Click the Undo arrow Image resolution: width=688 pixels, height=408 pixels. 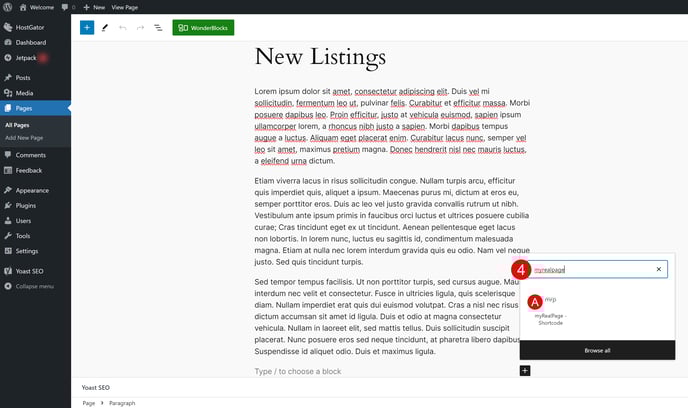tap(122, 28)
